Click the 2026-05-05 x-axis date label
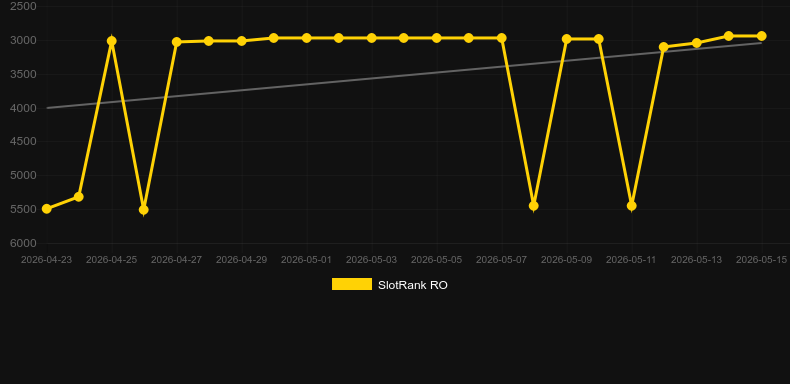Image resolution: width=790 pixels, height=384 pixels. tap(436, 260)
